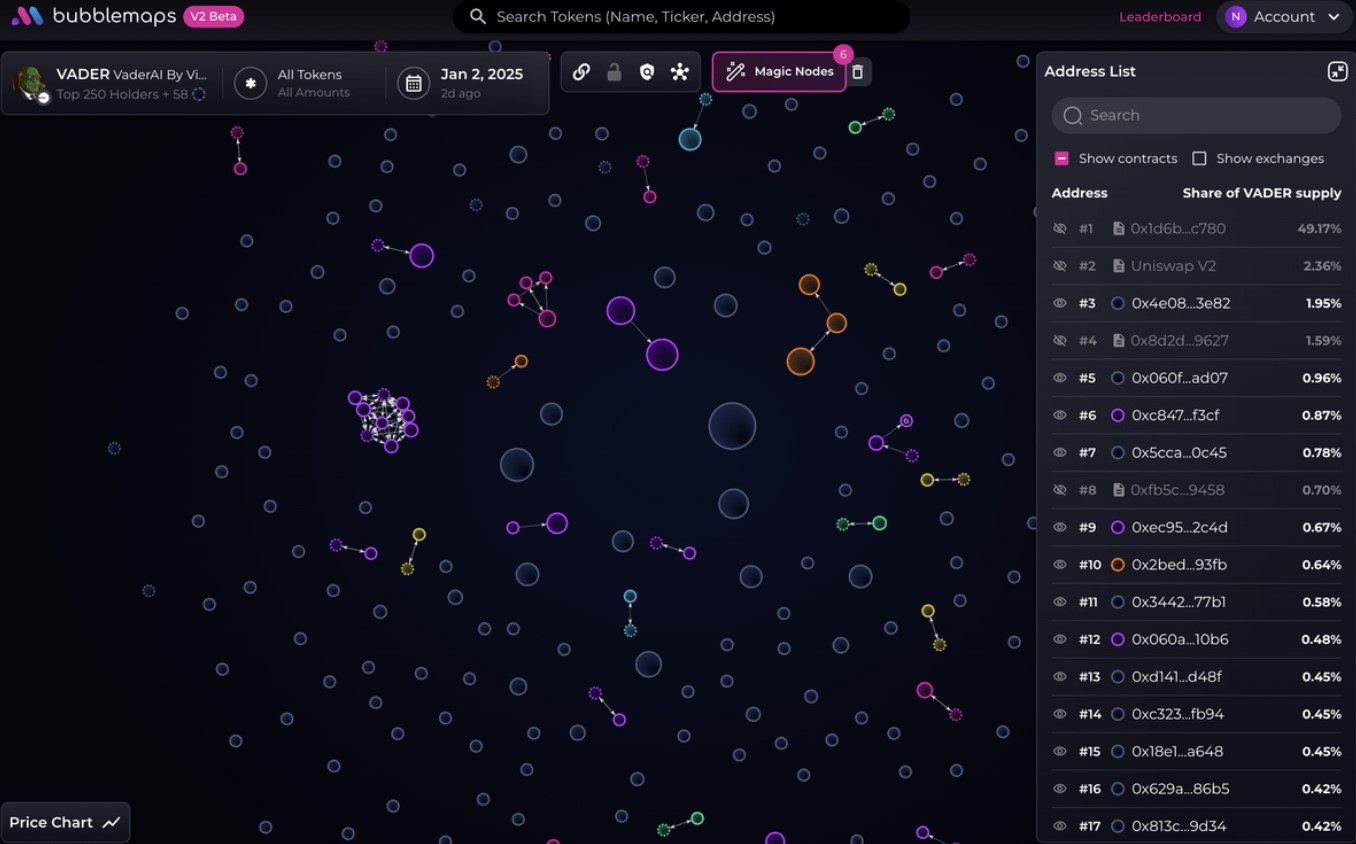The height and width of the screenshot is (844, 1356).
Task: Select address #10 0x2bed...93fb orange circle
Action: point(1118,565)
